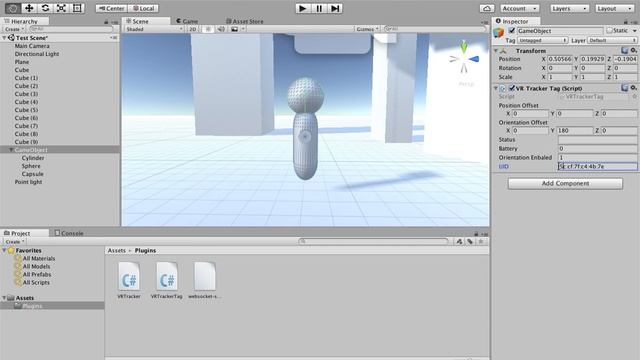Open Project Create dropdown

pos(15,242)
